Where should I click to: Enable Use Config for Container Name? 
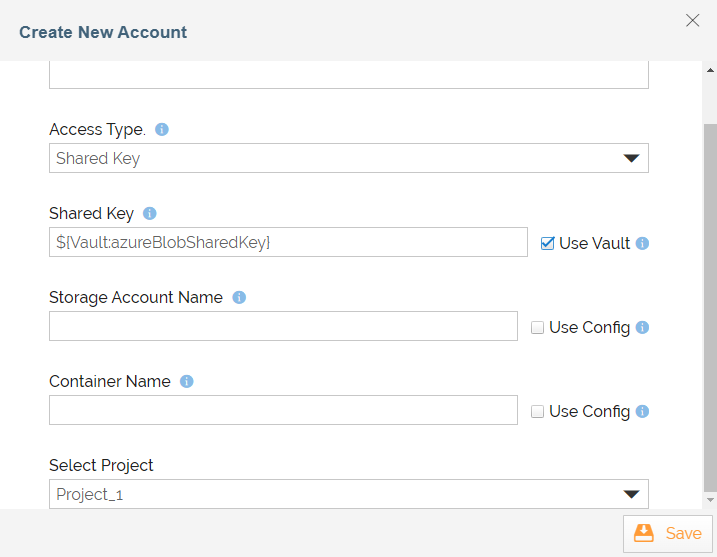pyautogui.click(x=537, y=412)
